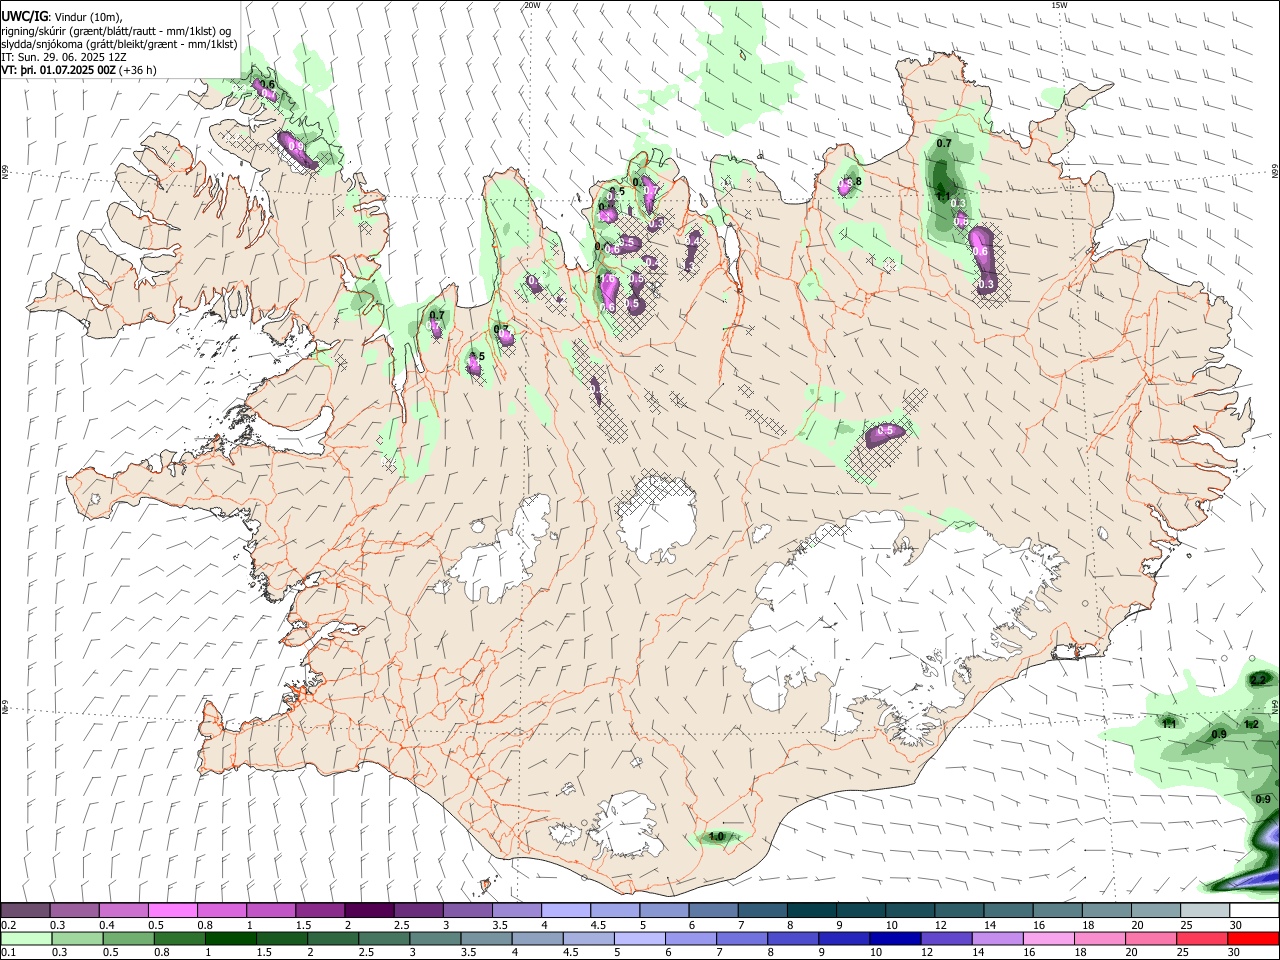The width and height of the screenshot is (1280, 960).
Task: Click the white 30 snow-scale swatch
Action: 1253,910
